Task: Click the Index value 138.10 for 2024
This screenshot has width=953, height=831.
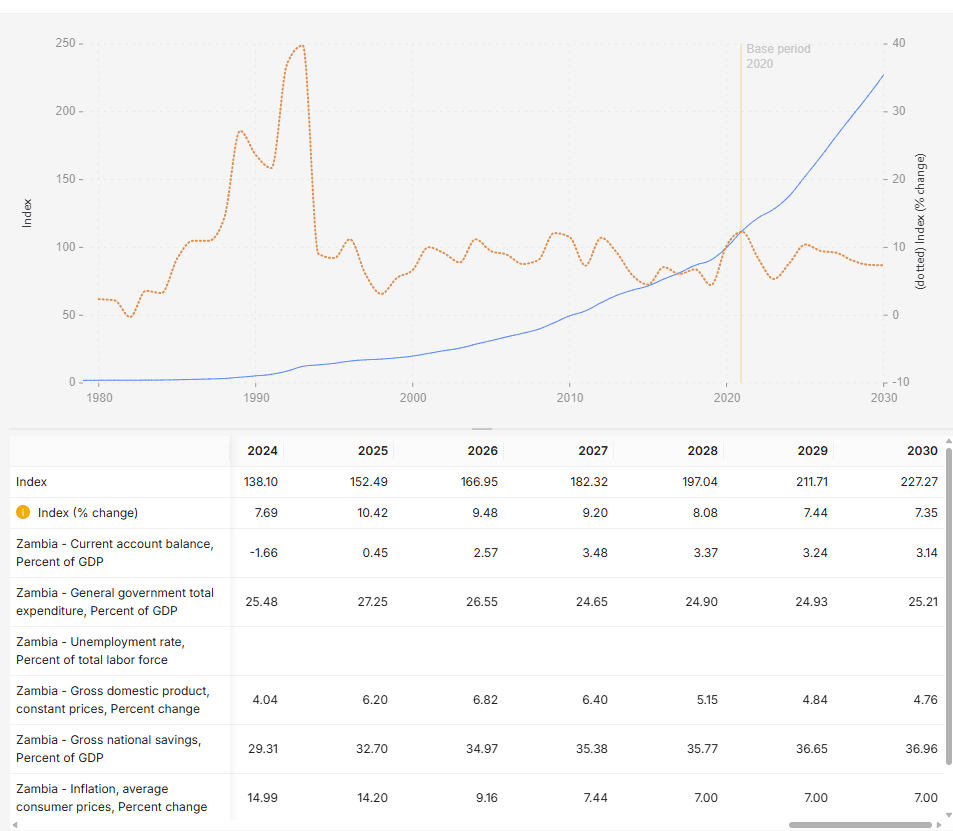Action: click(261, 482)
